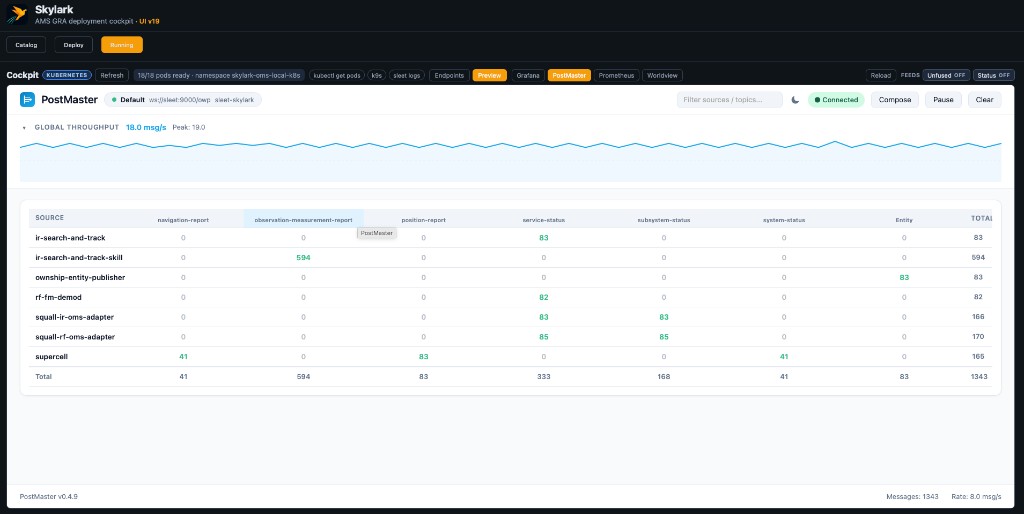Click the service-status column header

543,220
